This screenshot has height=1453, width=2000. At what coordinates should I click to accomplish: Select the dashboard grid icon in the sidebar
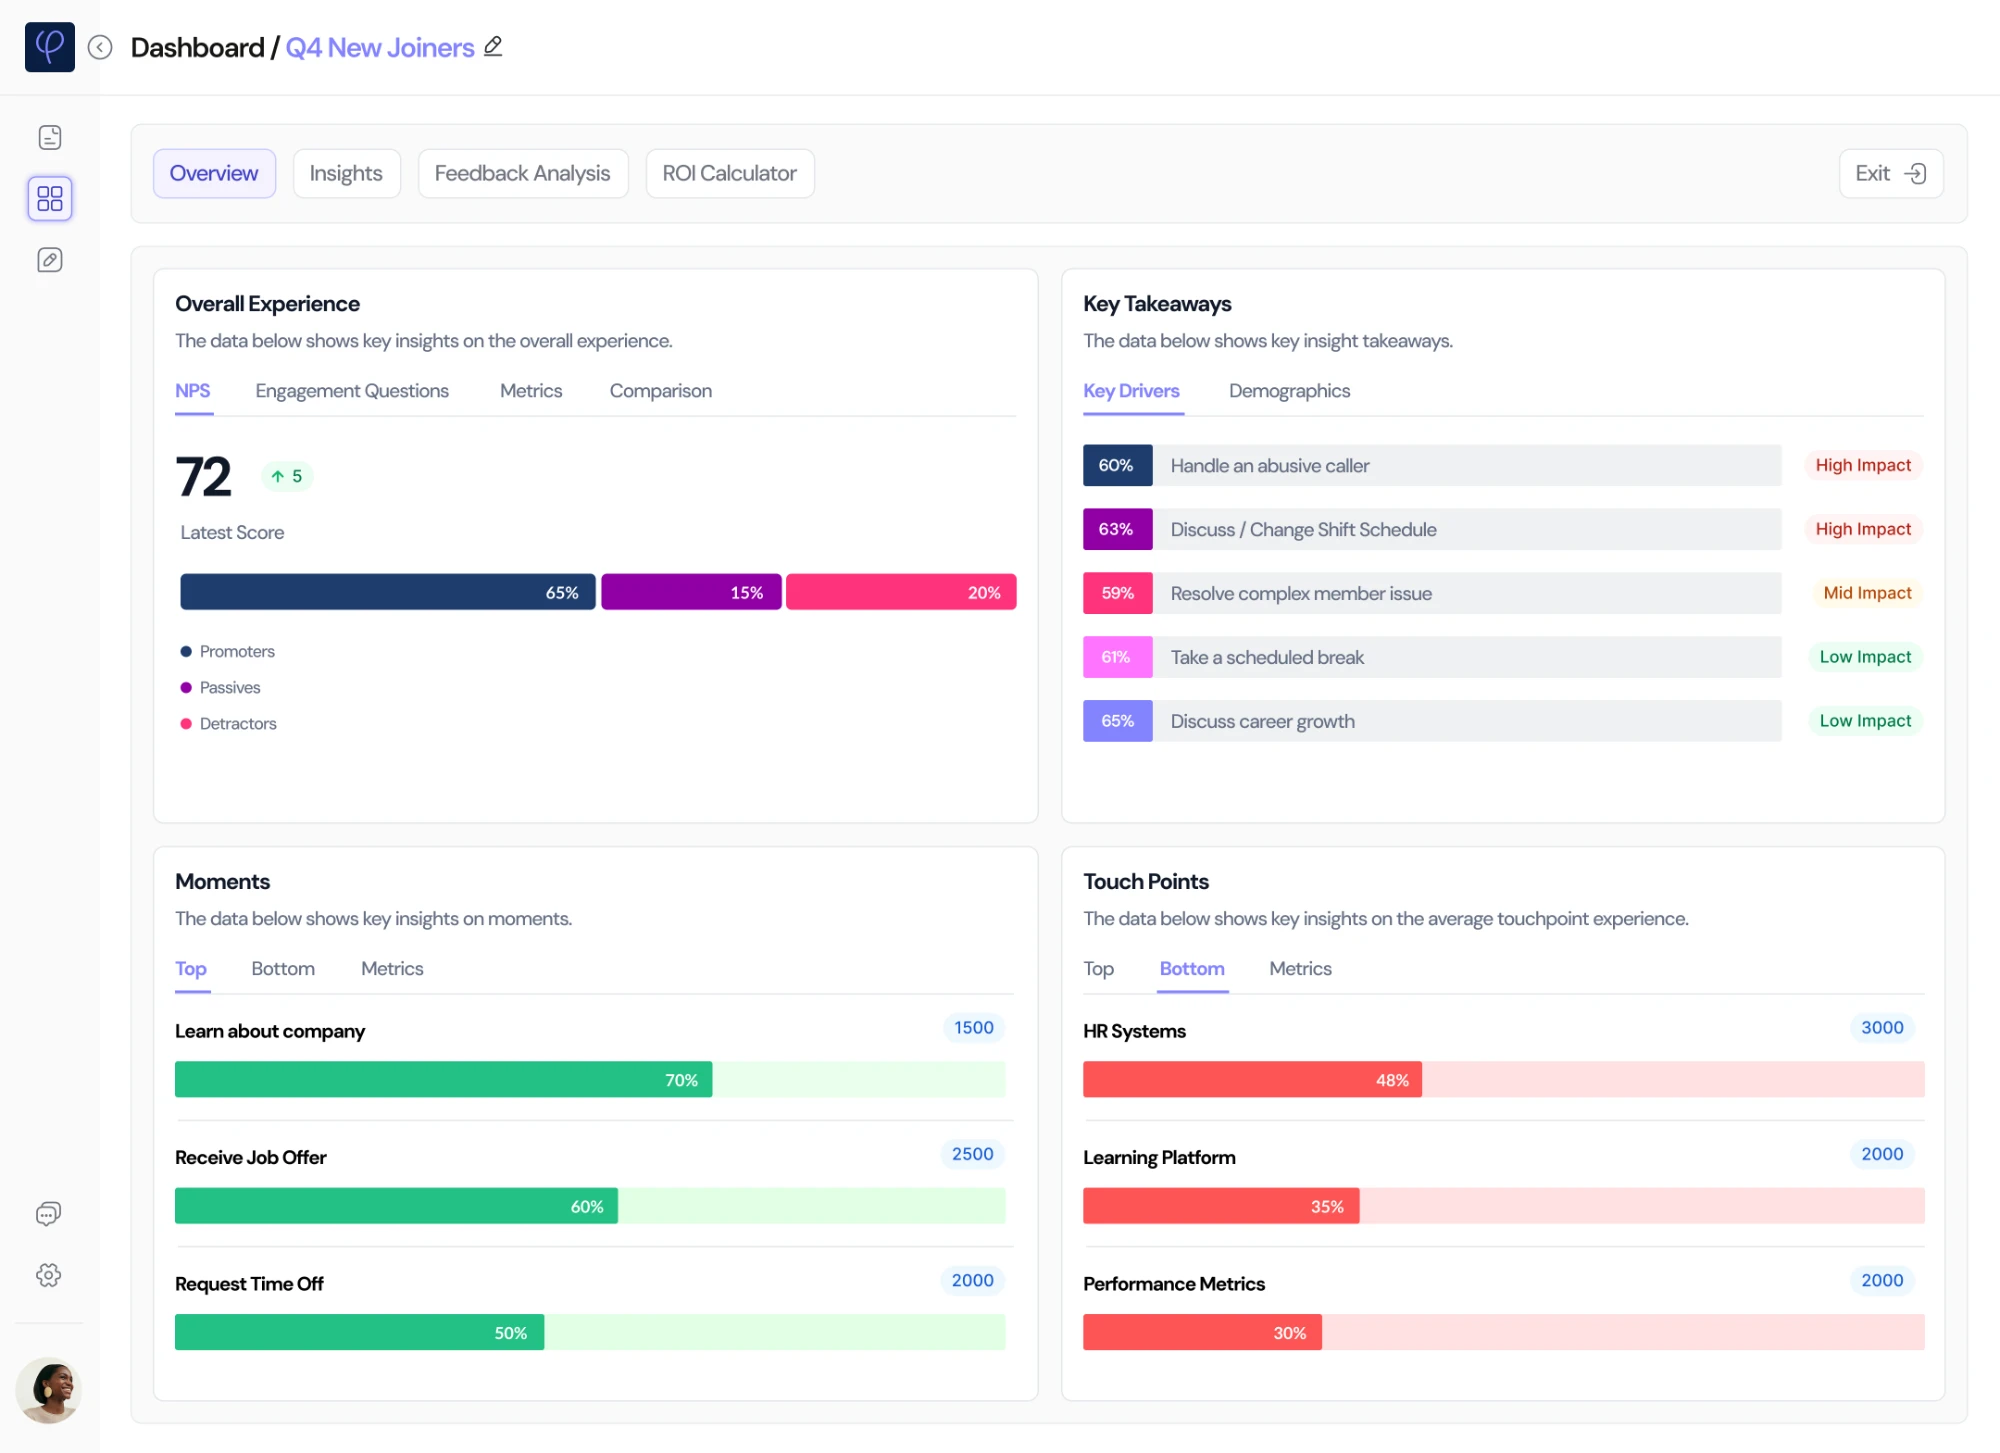(50, 198)
